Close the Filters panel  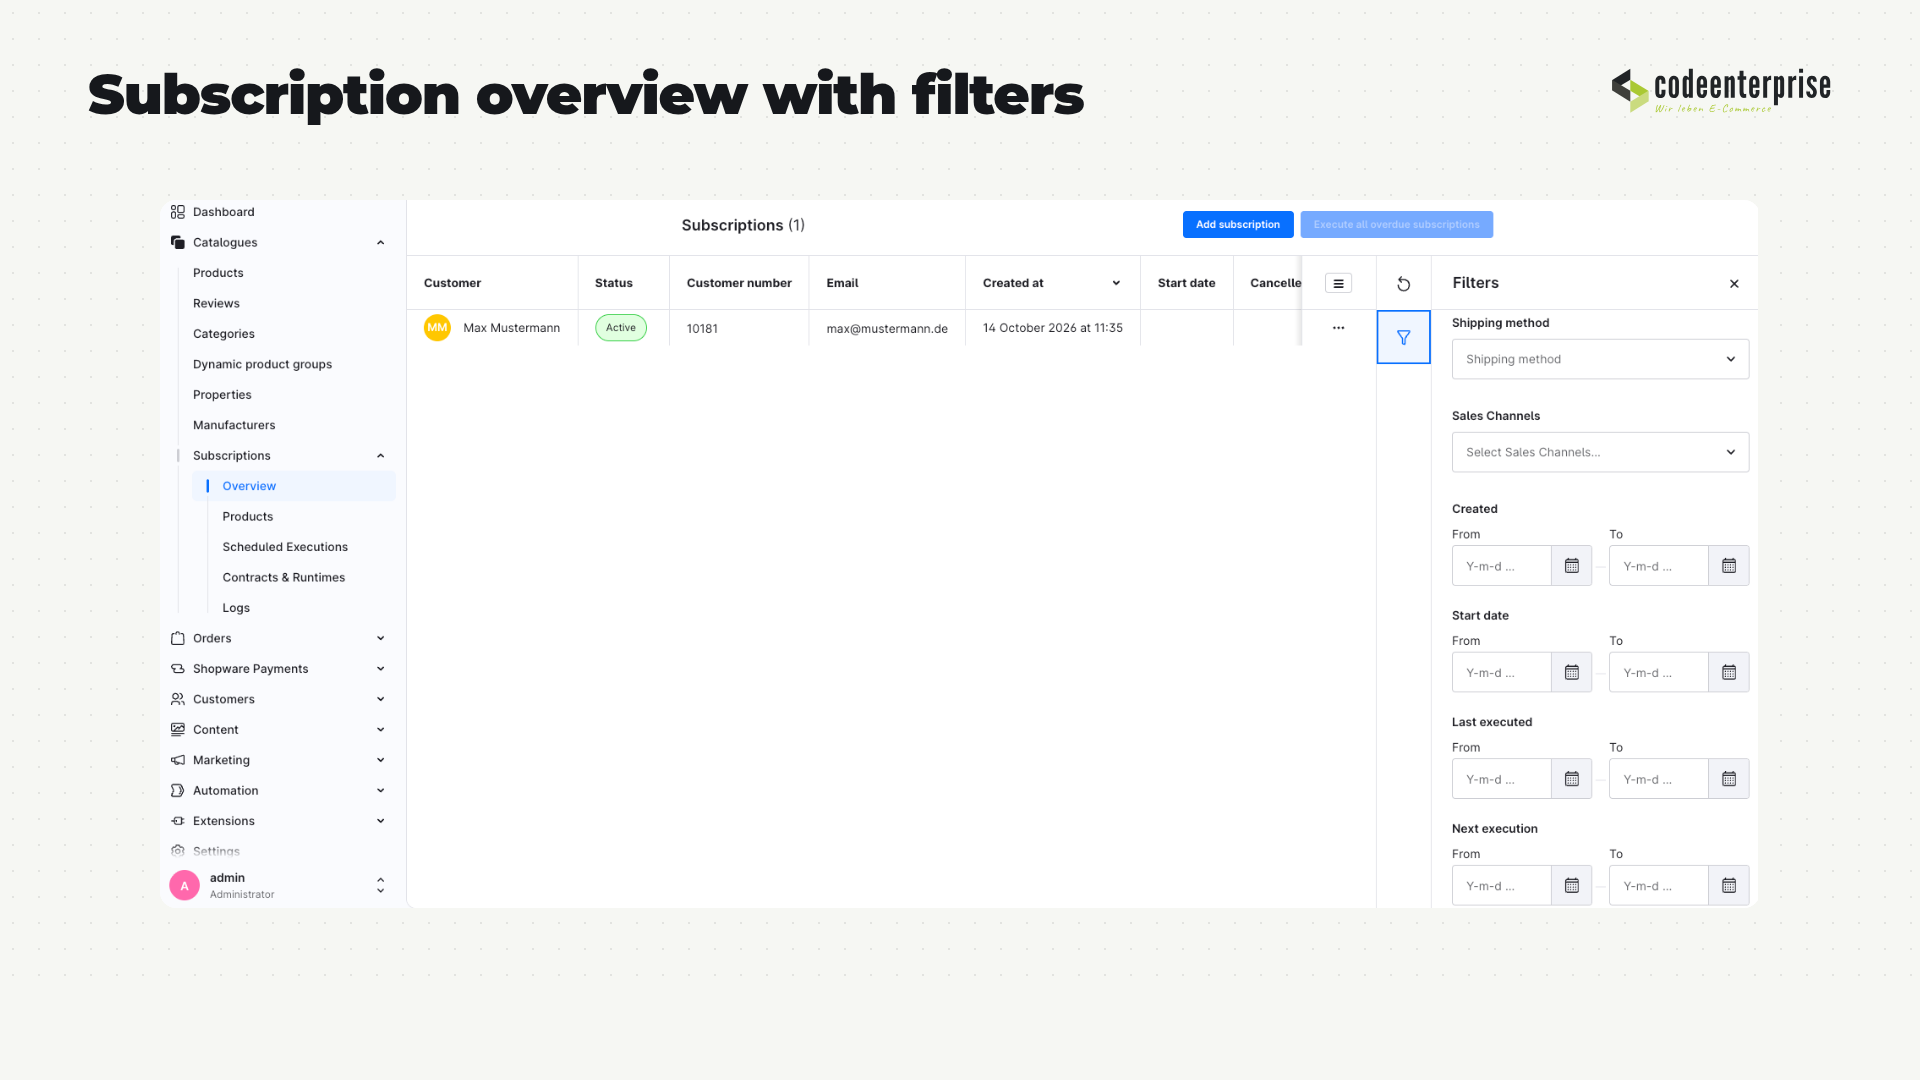click(x=1734, y=284)
